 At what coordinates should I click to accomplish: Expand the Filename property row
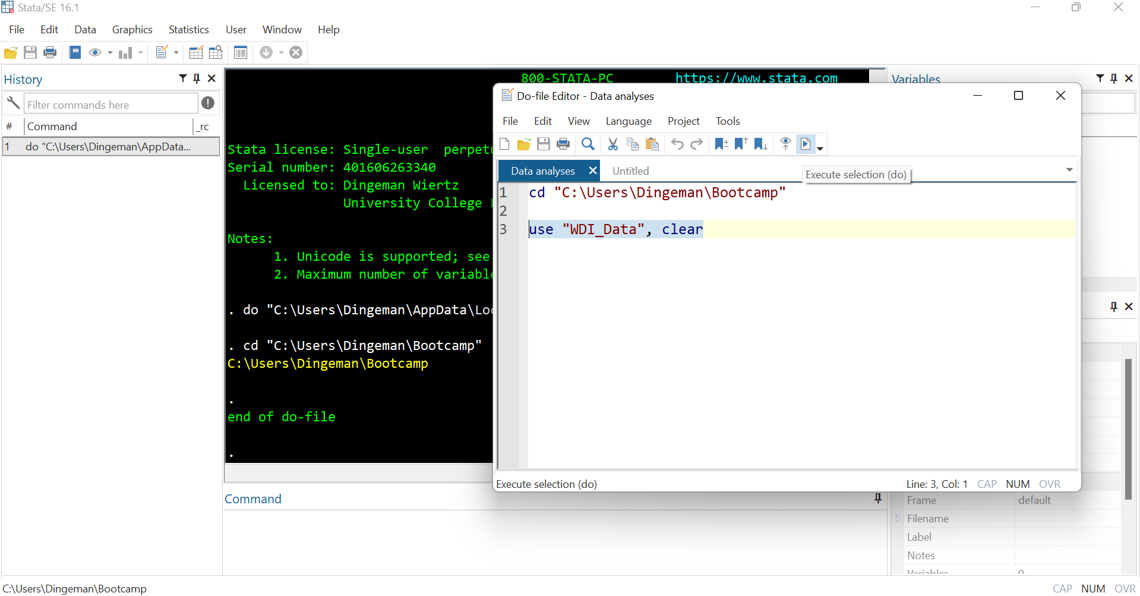pos(897,519)
